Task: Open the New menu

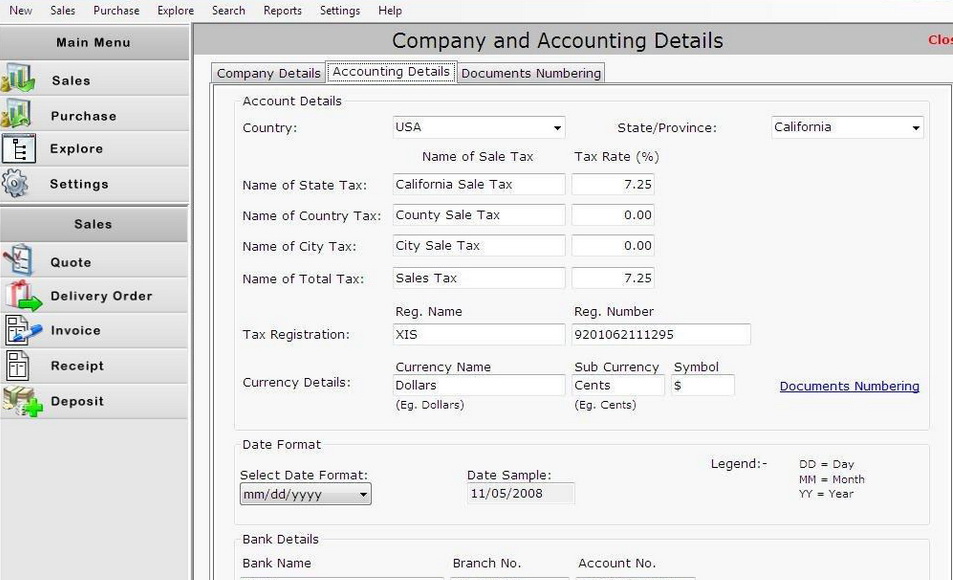Action: 21,10
